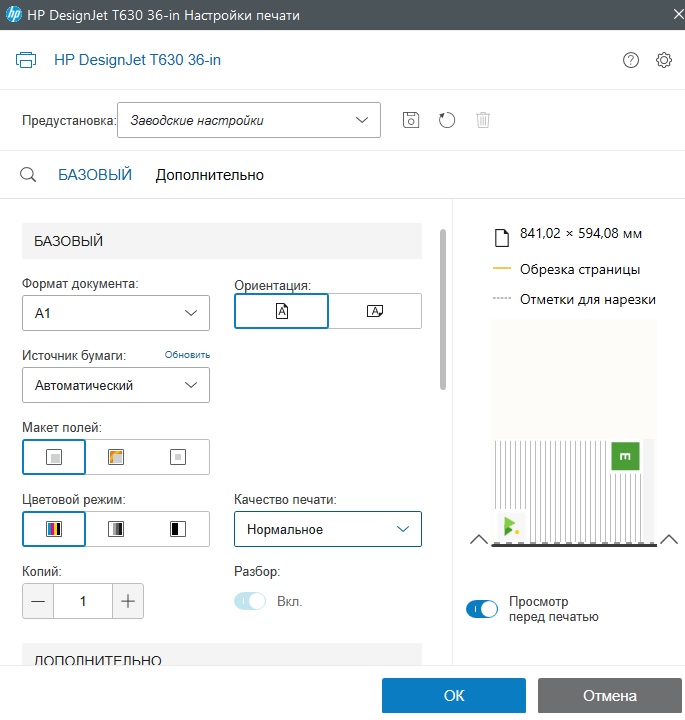Open the Источник бумаги dropdown
Image resolution: width=685 pixels, height=720 pixels.
116,385
